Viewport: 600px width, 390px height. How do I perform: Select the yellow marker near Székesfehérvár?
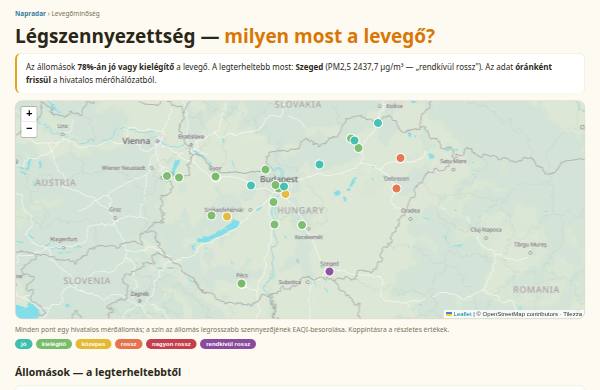pyautogui.click(x=227, y=217)
